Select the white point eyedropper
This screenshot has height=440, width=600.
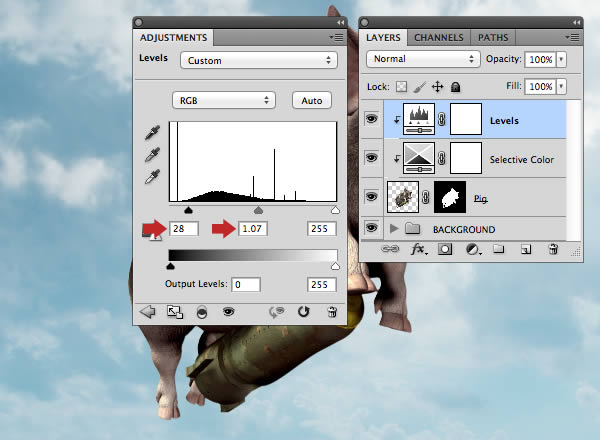(x=152, y=177)
